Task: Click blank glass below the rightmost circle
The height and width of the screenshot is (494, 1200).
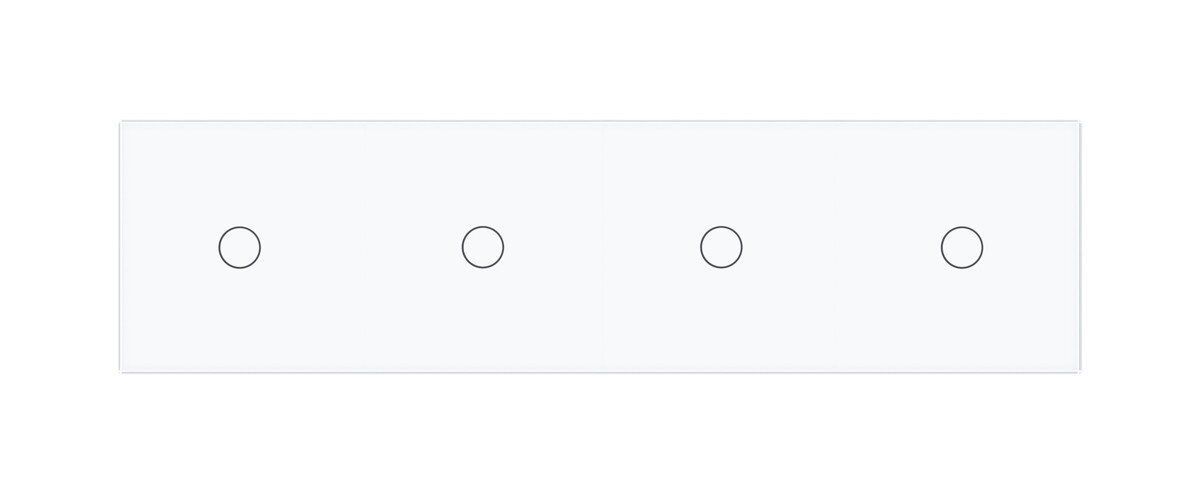Action: click(961, 320)
